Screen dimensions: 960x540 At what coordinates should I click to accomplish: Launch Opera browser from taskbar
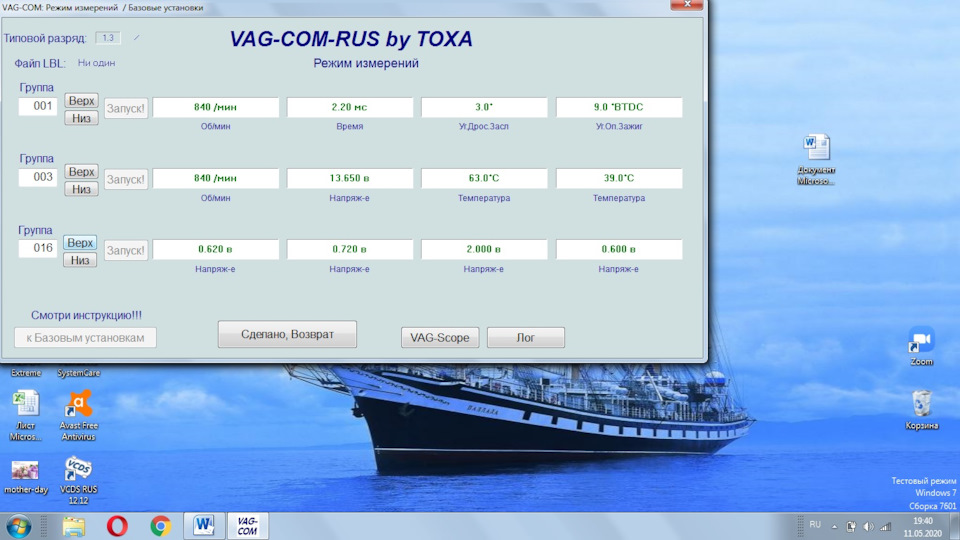[117, 526]
